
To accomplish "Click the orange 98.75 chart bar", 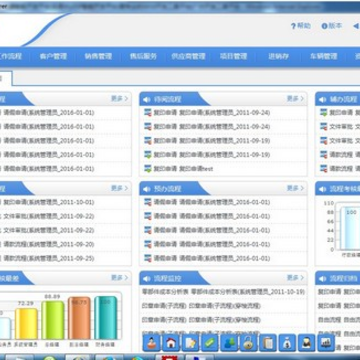I will [79, 318].
